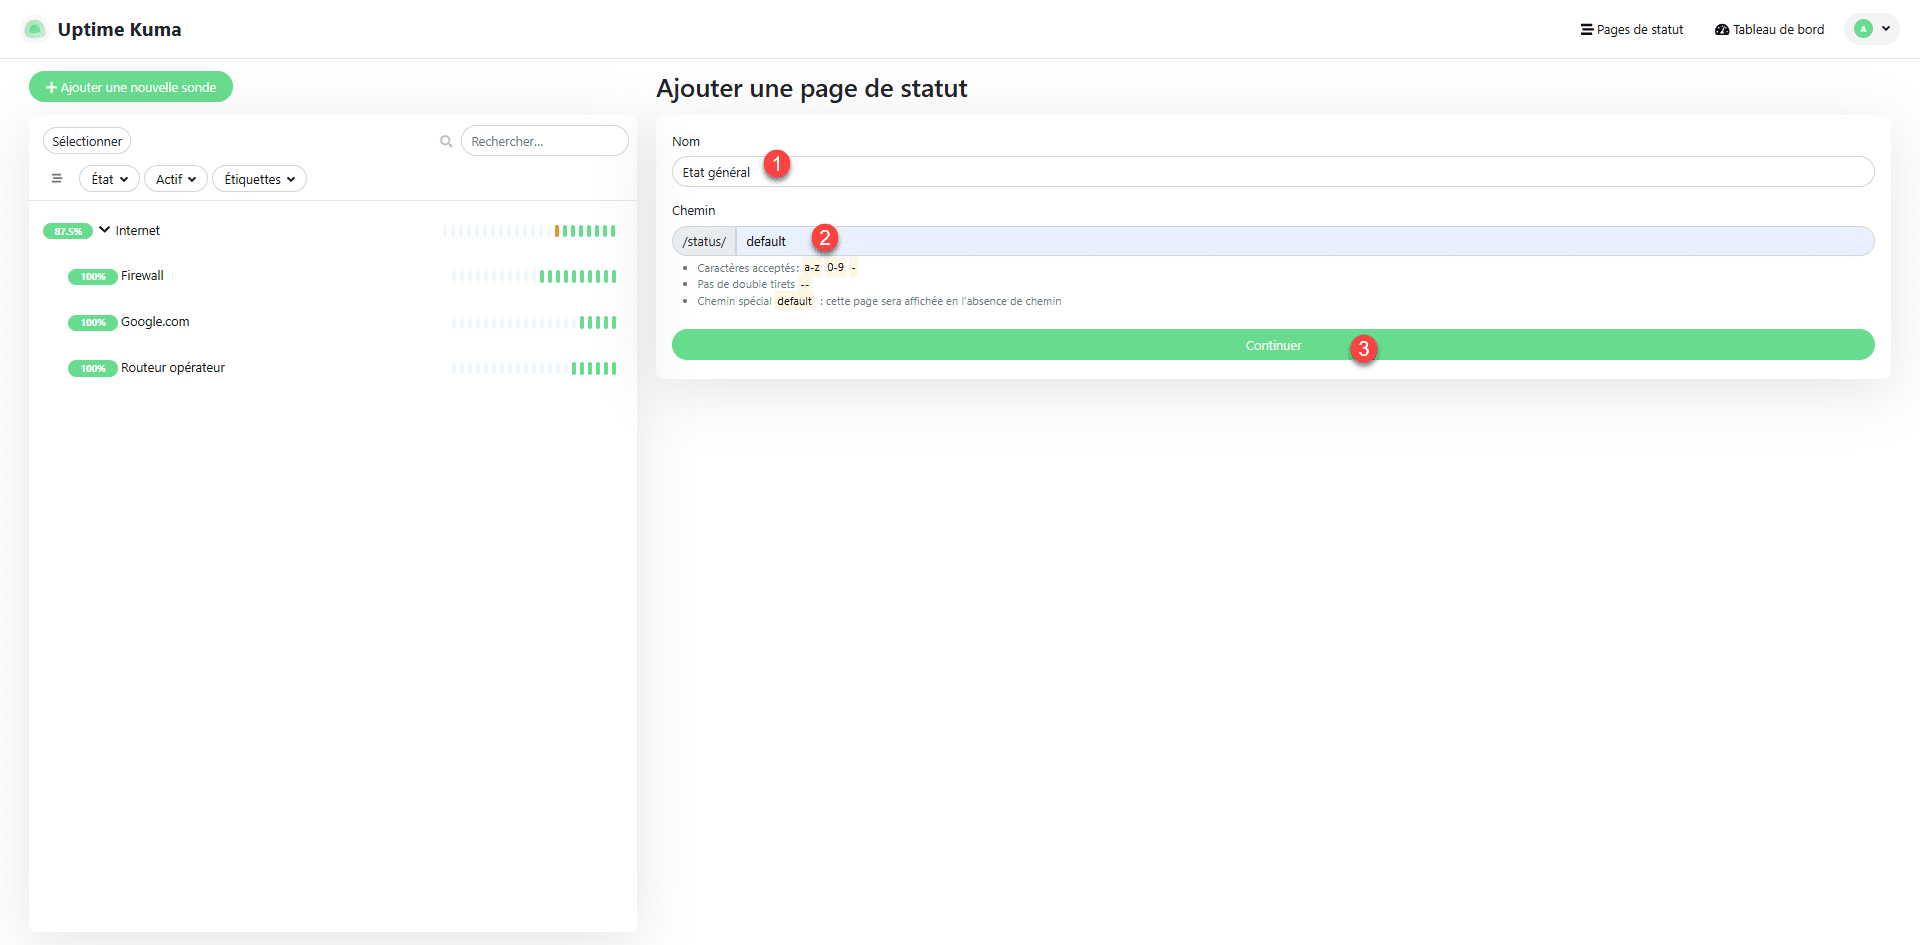Go to Tableau de bord
Screen dimensions: 1920x945
(1769, 30)
